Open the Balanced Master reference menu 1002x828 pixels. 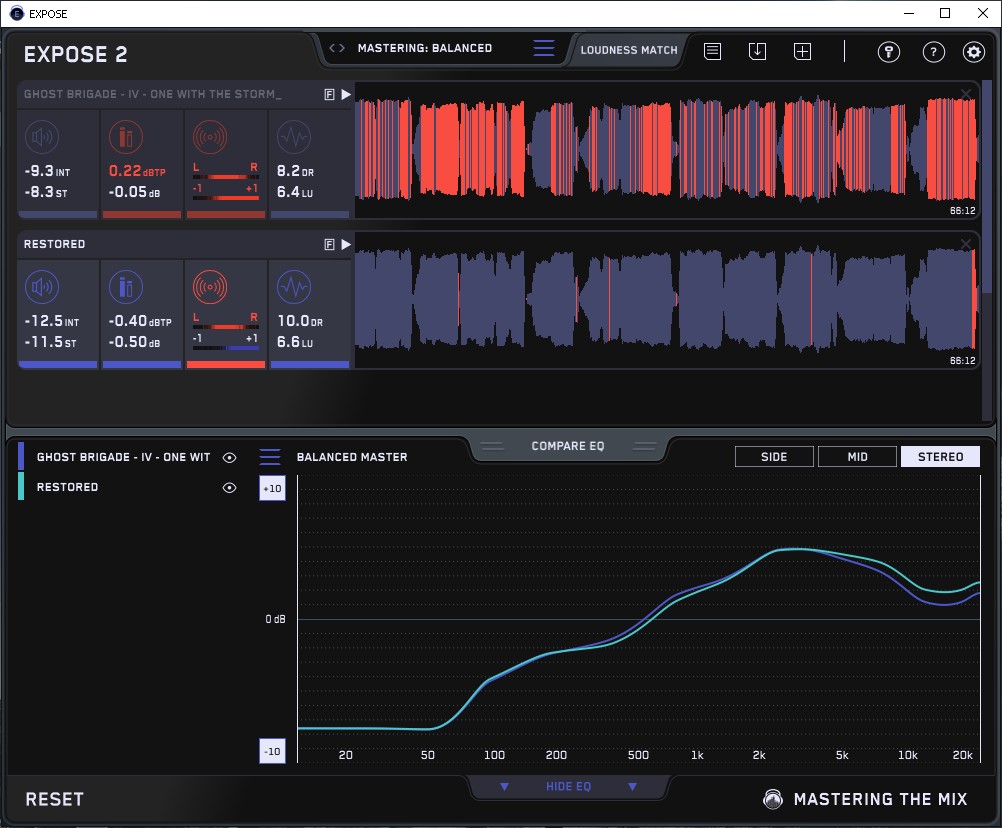[x=270, y=457]
